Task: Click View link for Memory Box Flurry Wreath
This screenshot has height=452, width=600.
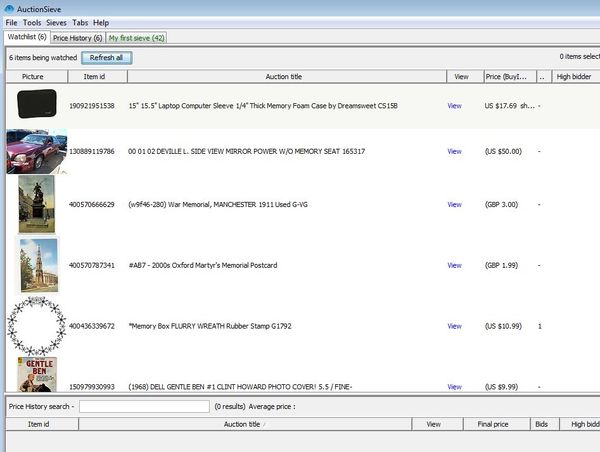Action: (455, 326)
